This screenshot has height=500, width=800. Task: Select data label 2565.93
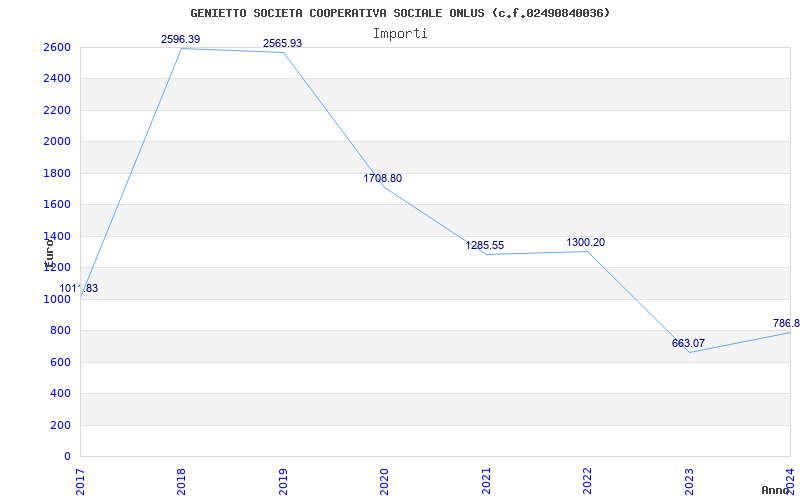coord(283,43)
